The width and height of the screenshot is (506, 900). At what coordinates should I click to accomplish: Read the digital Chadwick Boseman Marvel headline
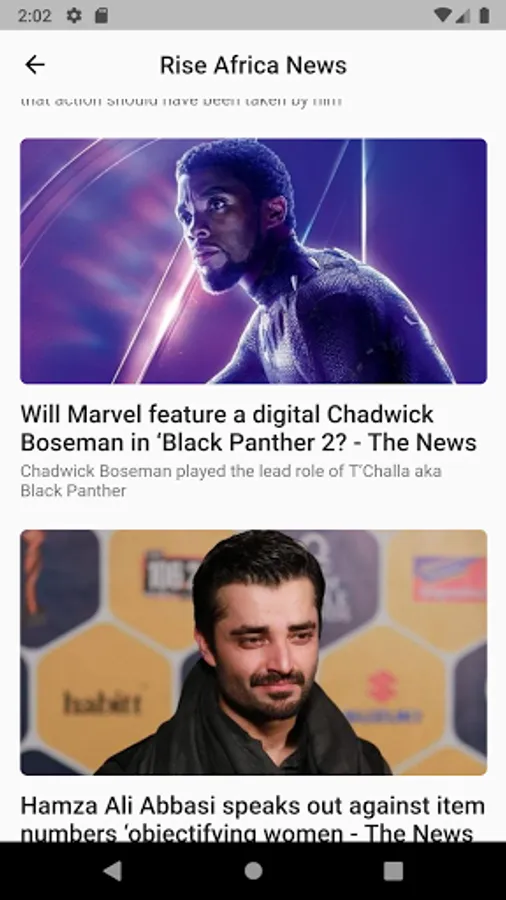click(x=248, y=428)
